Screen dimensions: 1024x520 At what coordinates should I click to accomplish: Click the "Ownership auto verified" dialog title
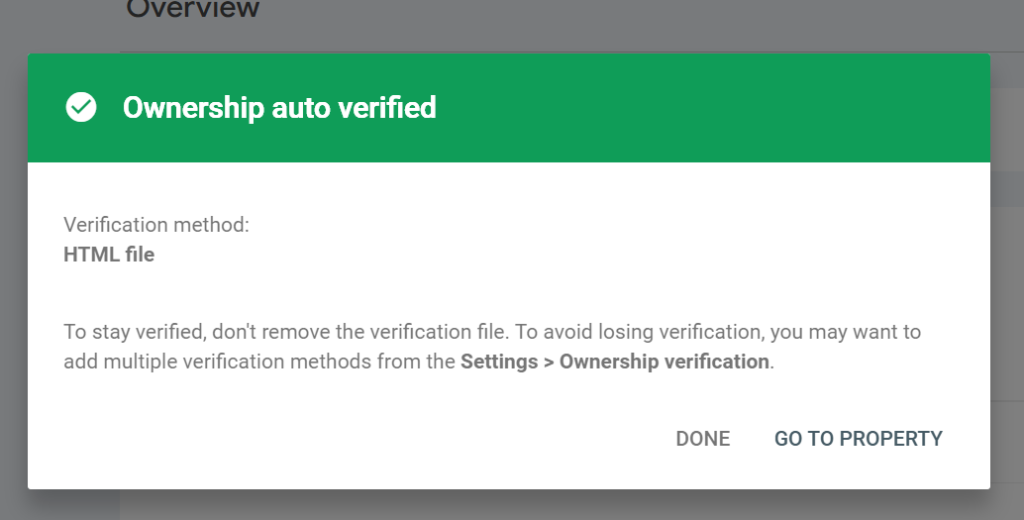[x=279, y=107]
